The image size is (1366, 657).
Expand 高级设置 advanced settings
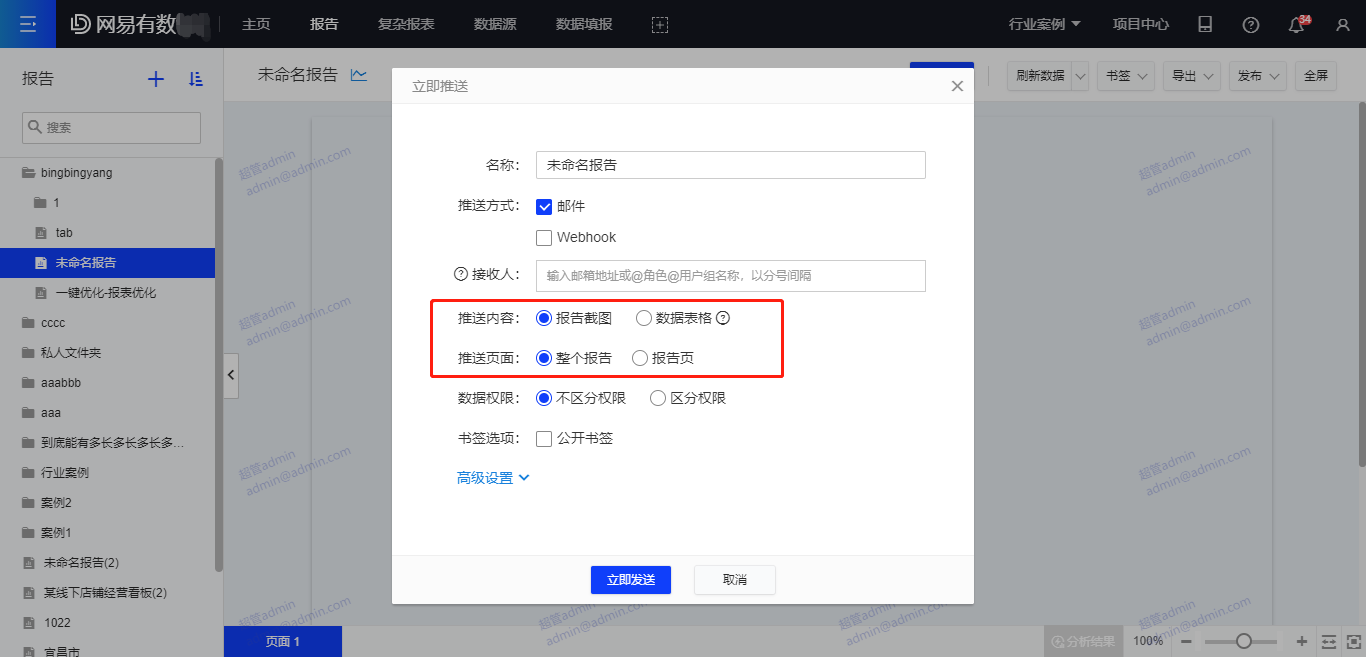pyautogui.click(x=493, y=478)
